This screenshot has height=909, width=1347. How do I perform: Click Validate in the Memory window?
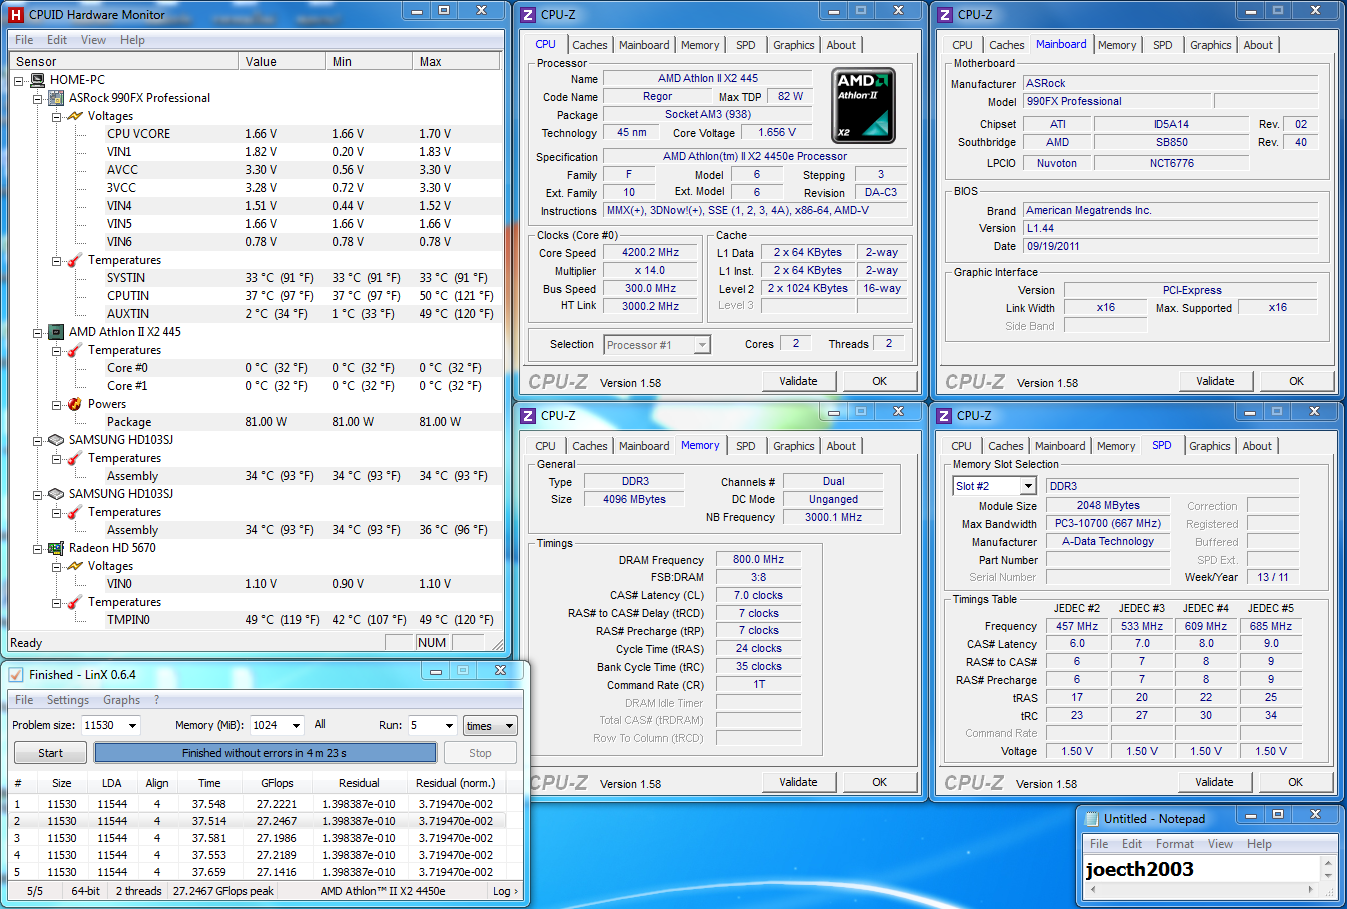point(798,782)
